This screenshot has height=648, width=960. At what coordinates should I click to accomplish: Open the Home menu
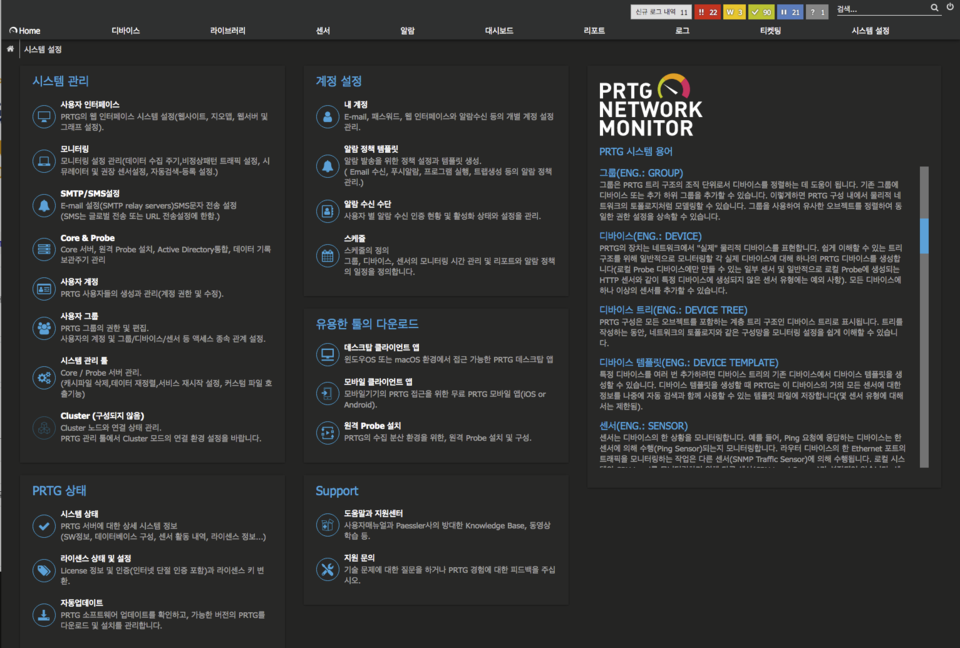(25, 31)
